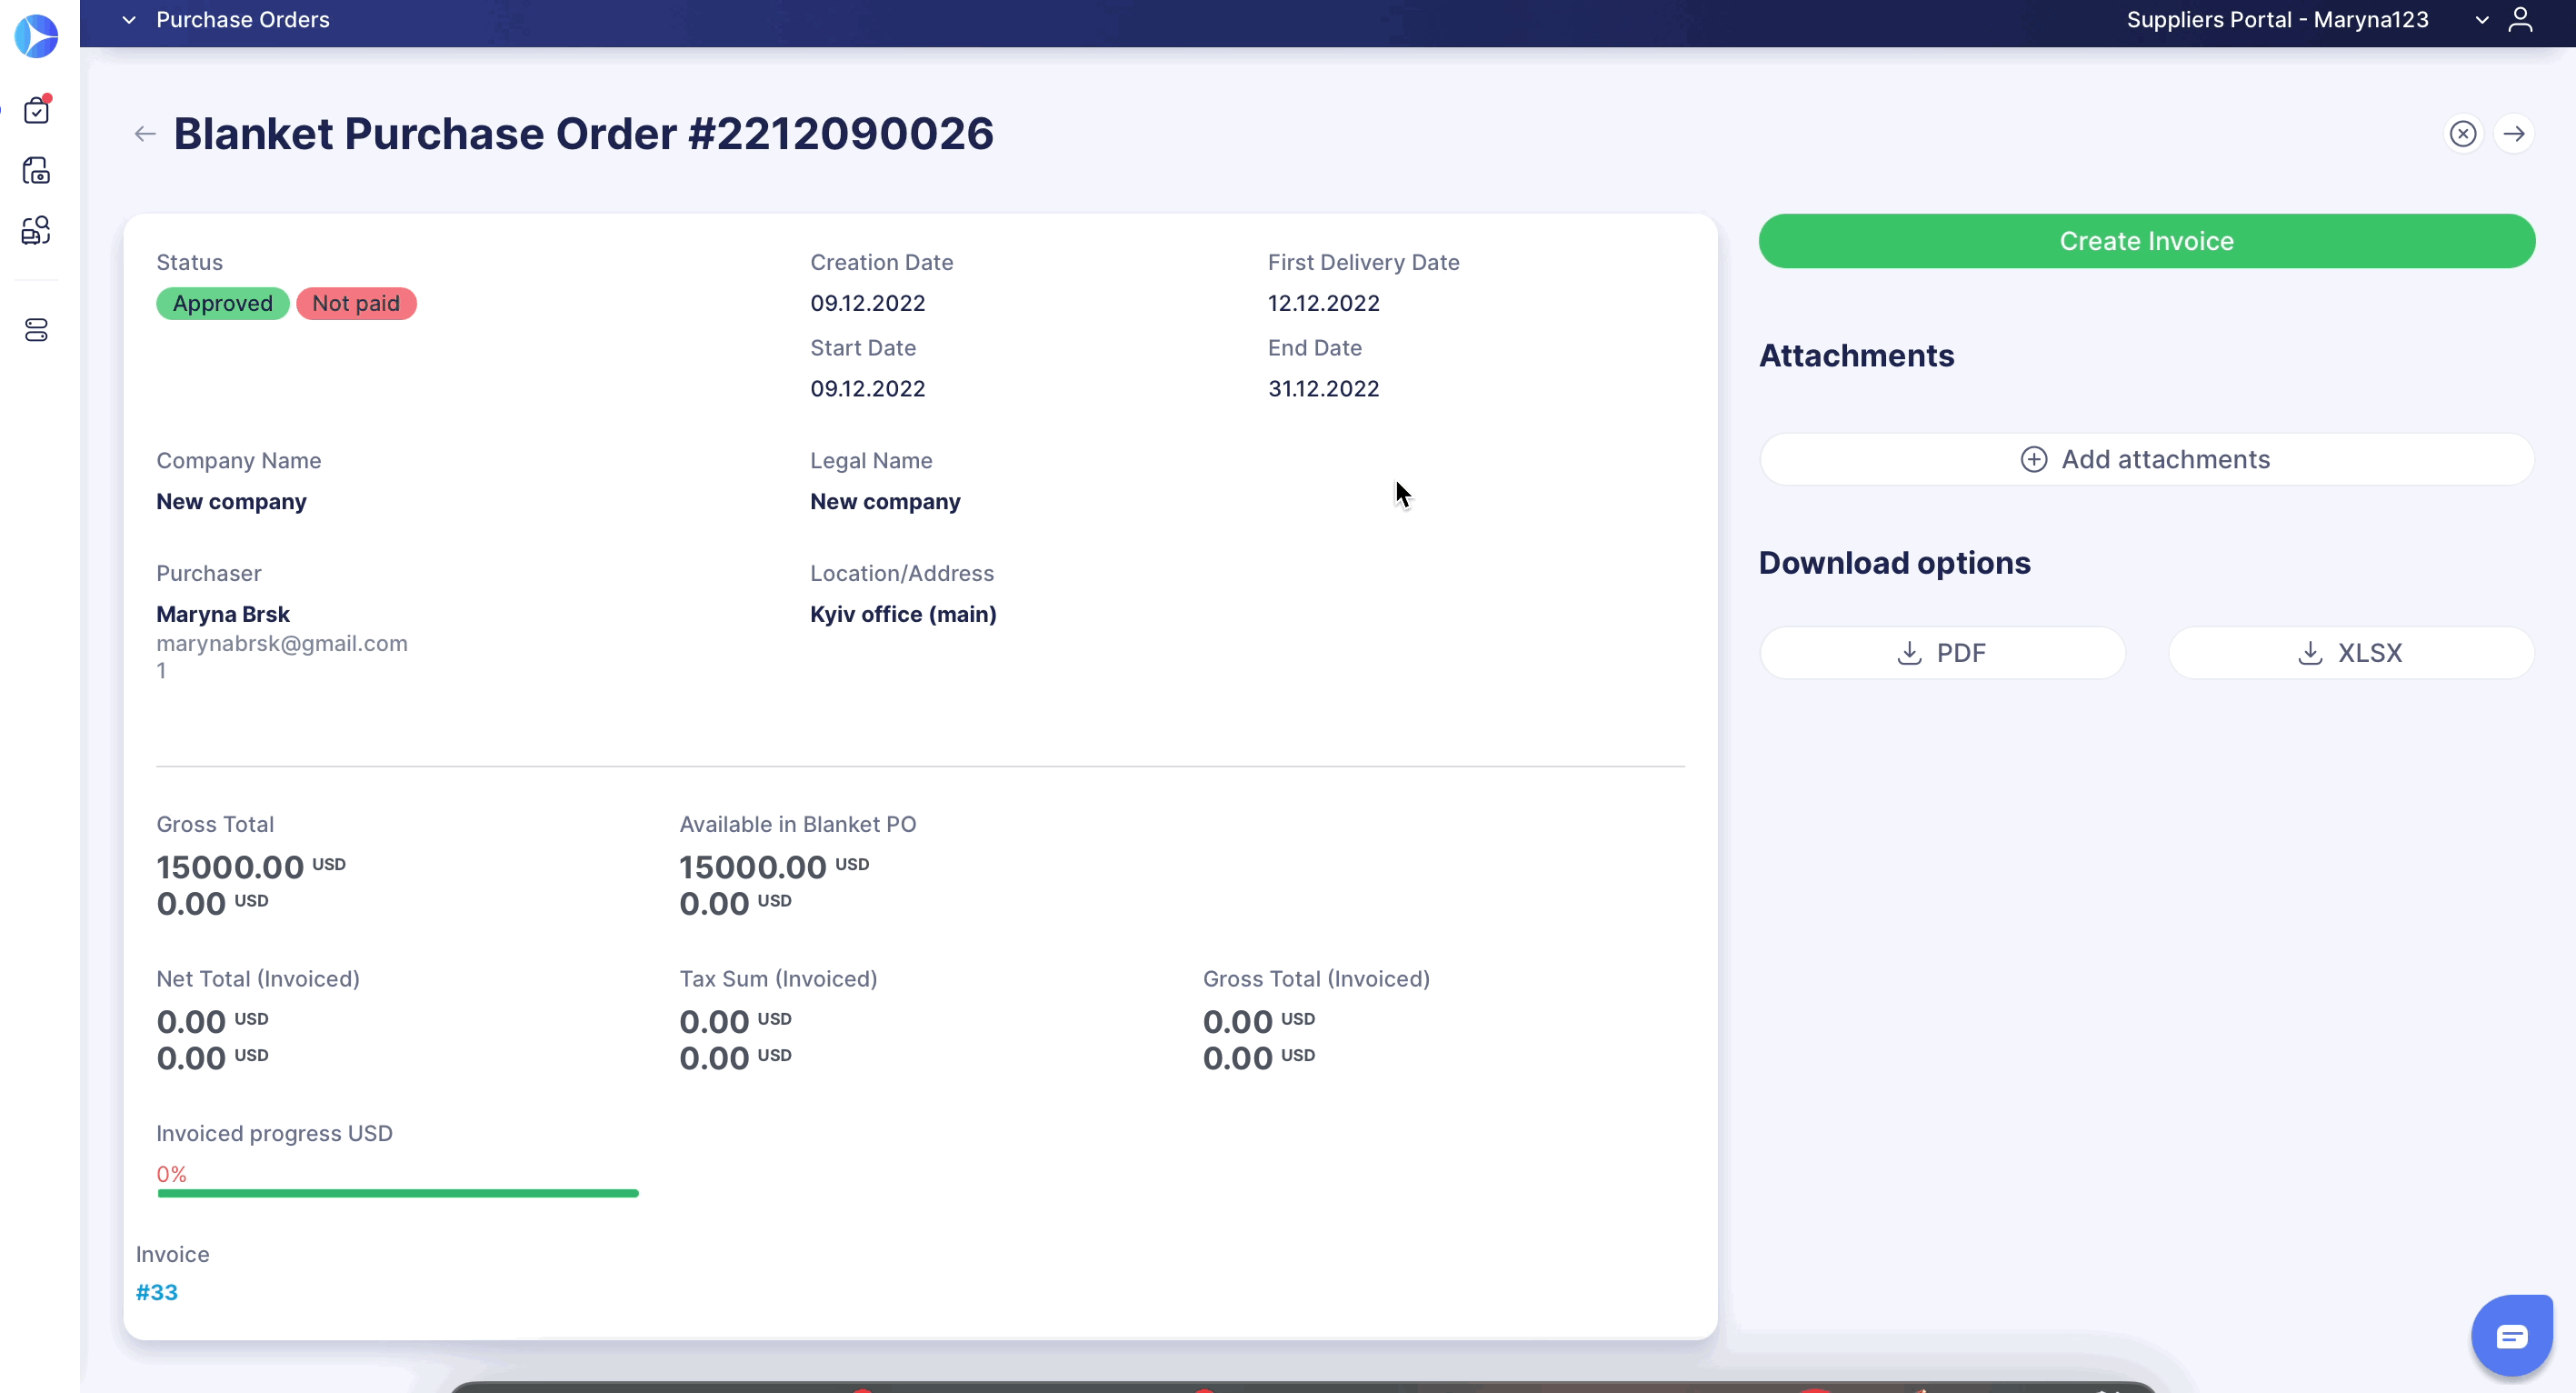This screenshot has height=1393, width=2576.
Task: Click New company under Company Name
Action: pos(231,501)
